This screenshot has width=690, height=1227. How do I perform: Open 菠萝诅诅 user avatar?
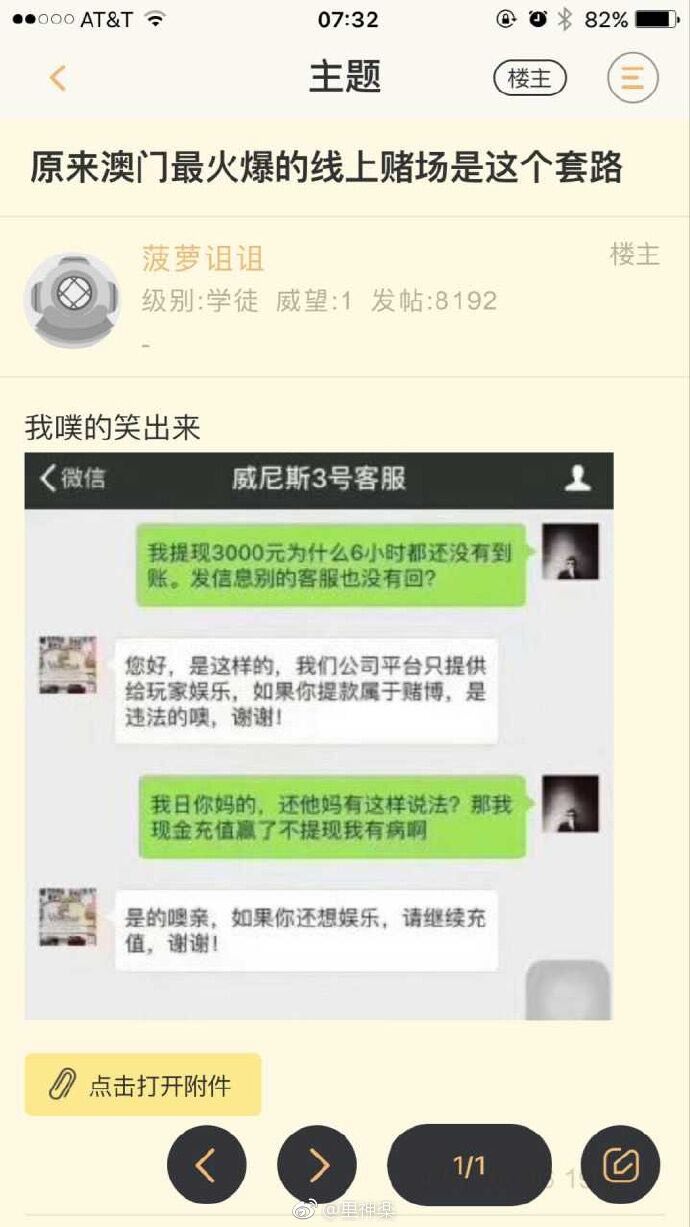pos(72,300)
